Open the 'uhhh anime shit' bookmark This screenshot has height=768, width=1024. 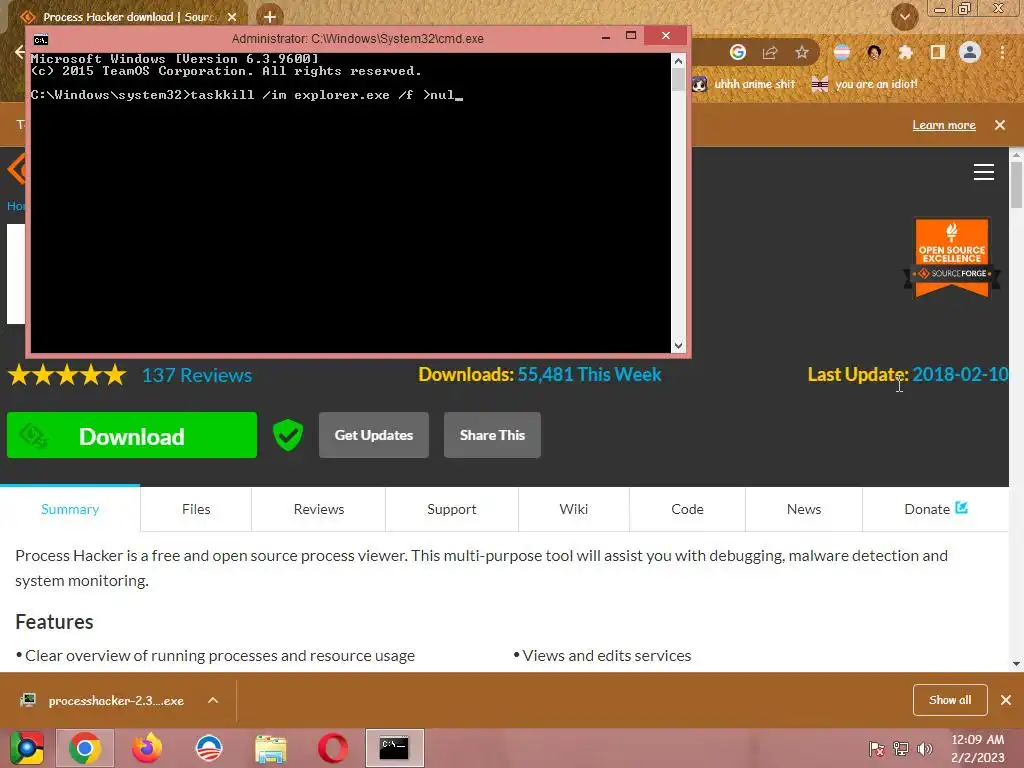[744, 84]
